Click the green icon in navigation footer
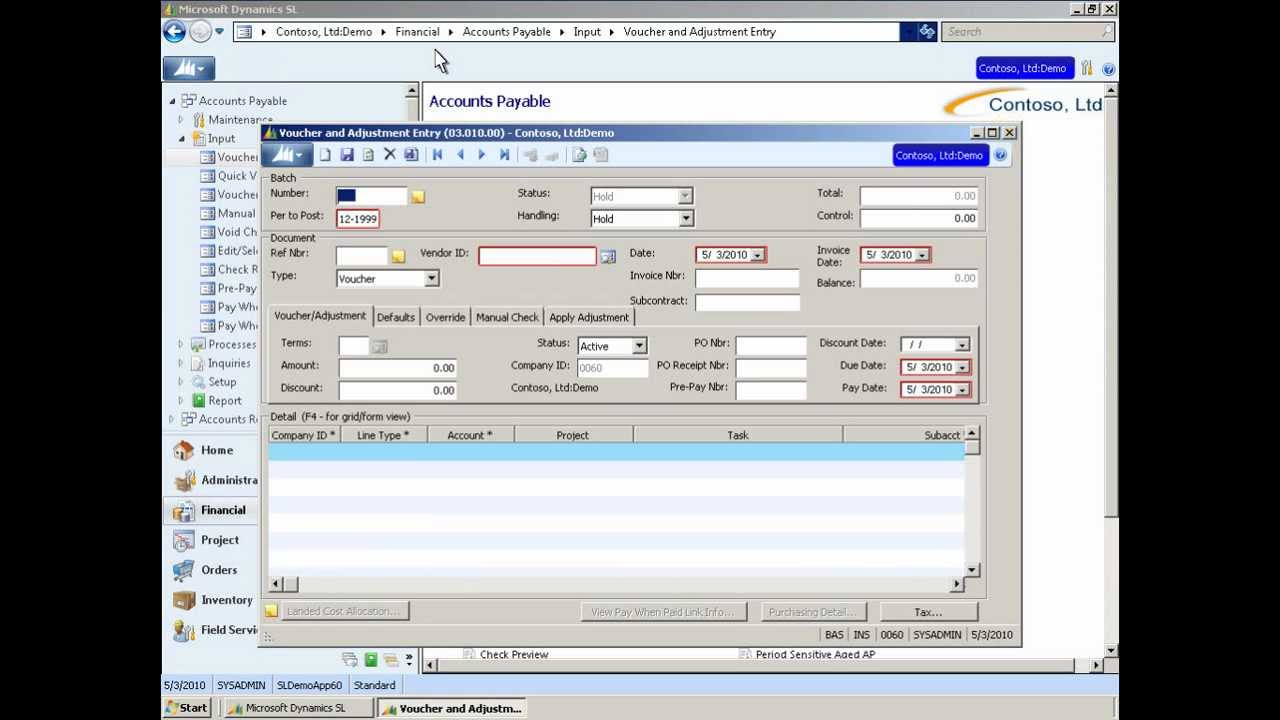Image resolution: width=1280 pixels, height=720 pixels. [x=371, y=660]
